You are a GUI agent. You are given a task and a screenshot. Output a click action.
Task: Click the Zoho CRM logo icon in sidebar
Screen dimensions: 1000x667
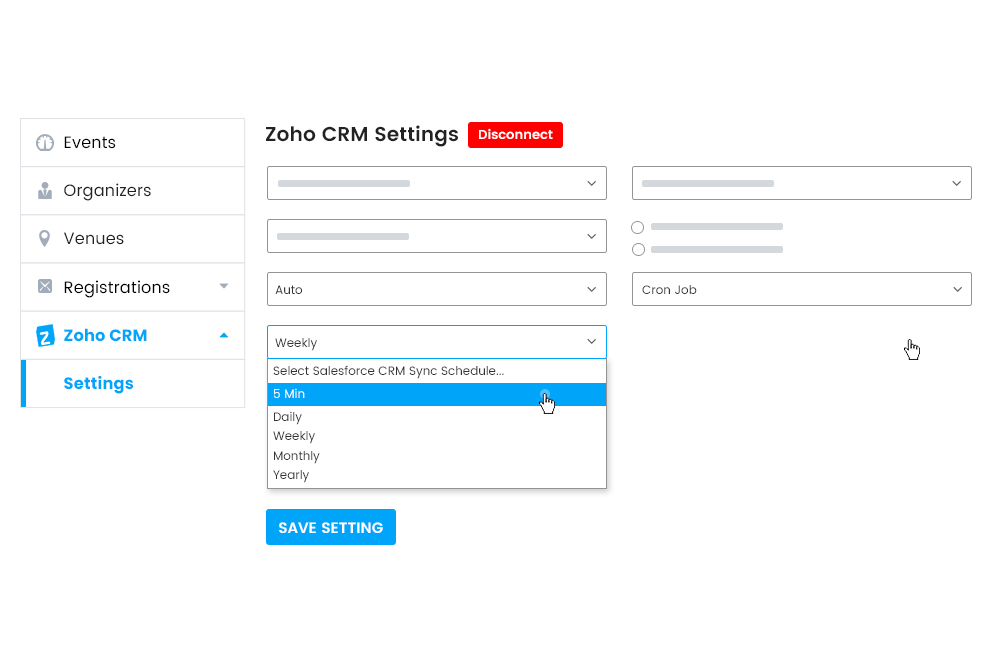[44, 335]
